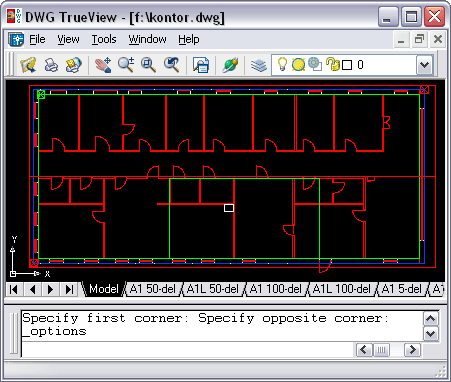
Task: Click the toolbar grip handle
Action: (x=11, y=64)
